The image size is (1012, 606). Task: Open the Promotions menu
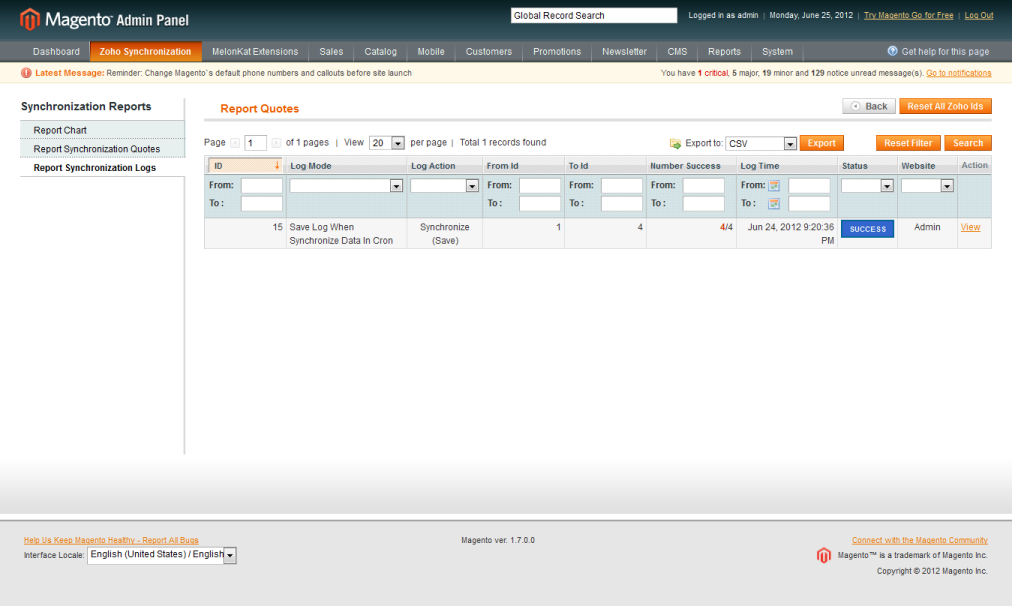coord(557,52)
